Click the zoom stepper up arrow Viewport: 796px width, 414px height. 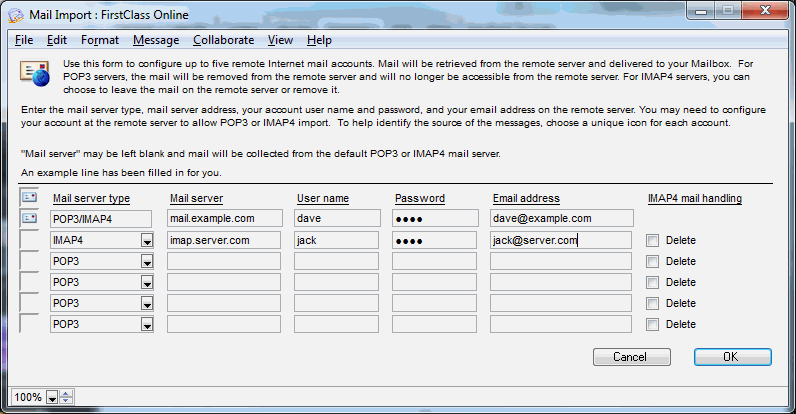click(x=66, y=393)
